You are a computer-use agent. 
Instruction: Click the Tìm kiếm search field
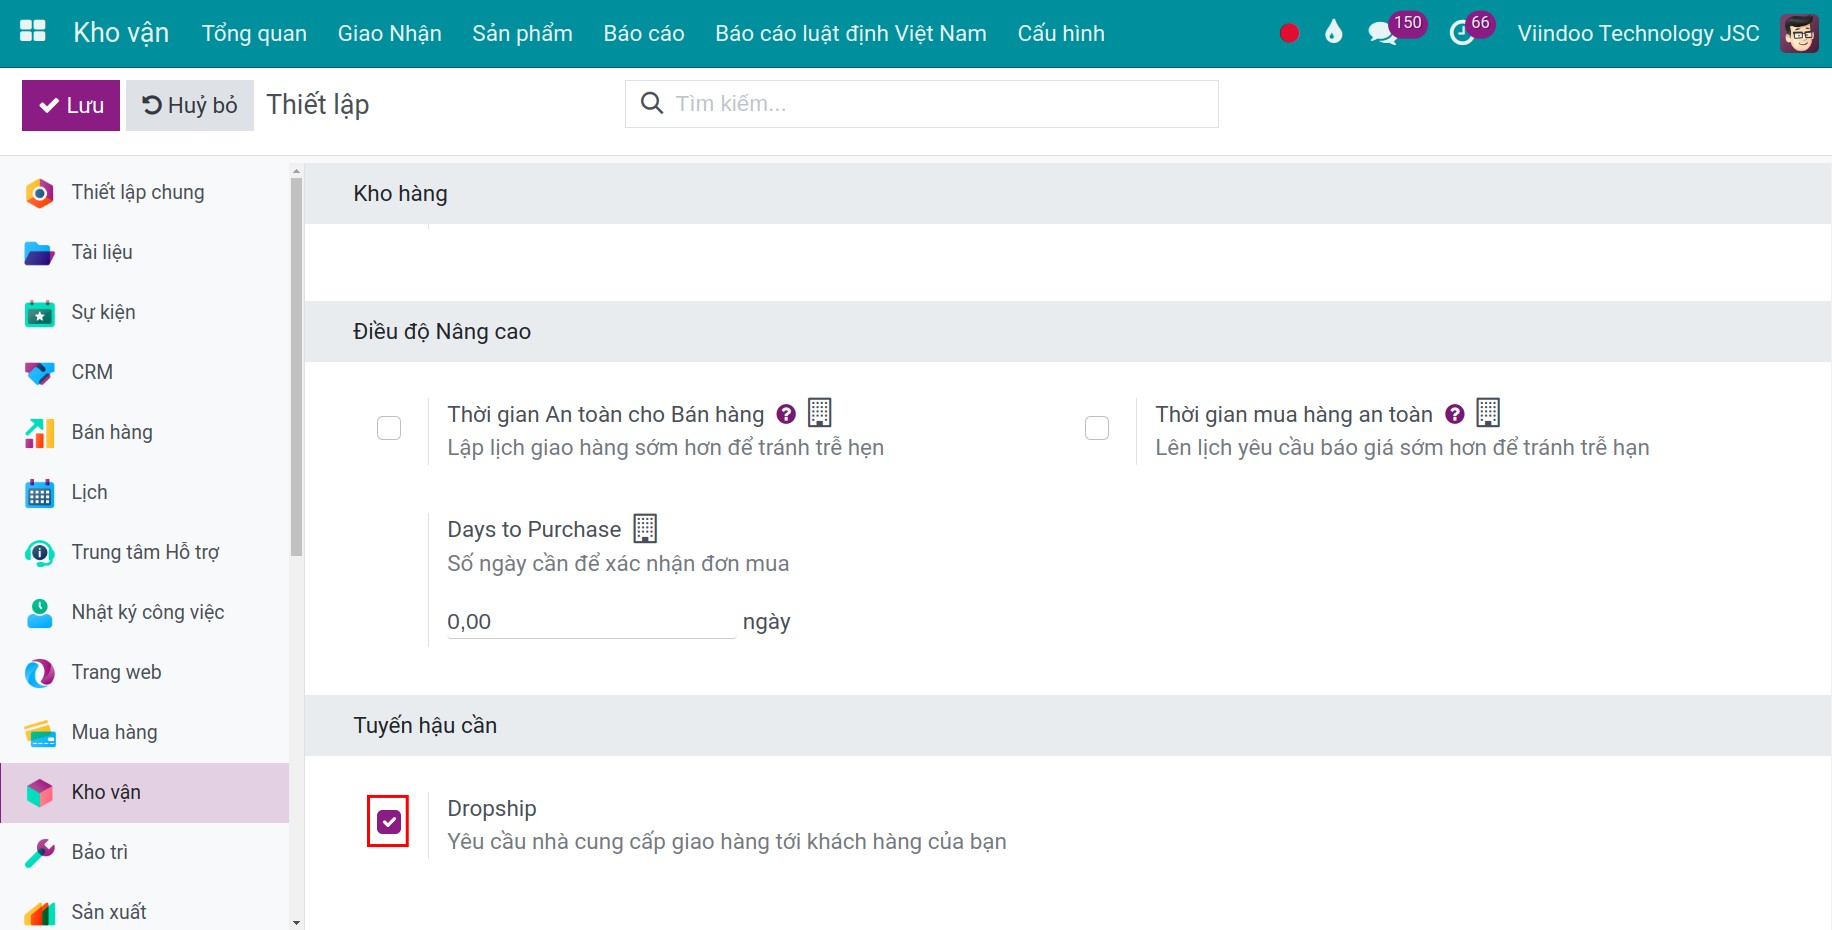[922, 104]
